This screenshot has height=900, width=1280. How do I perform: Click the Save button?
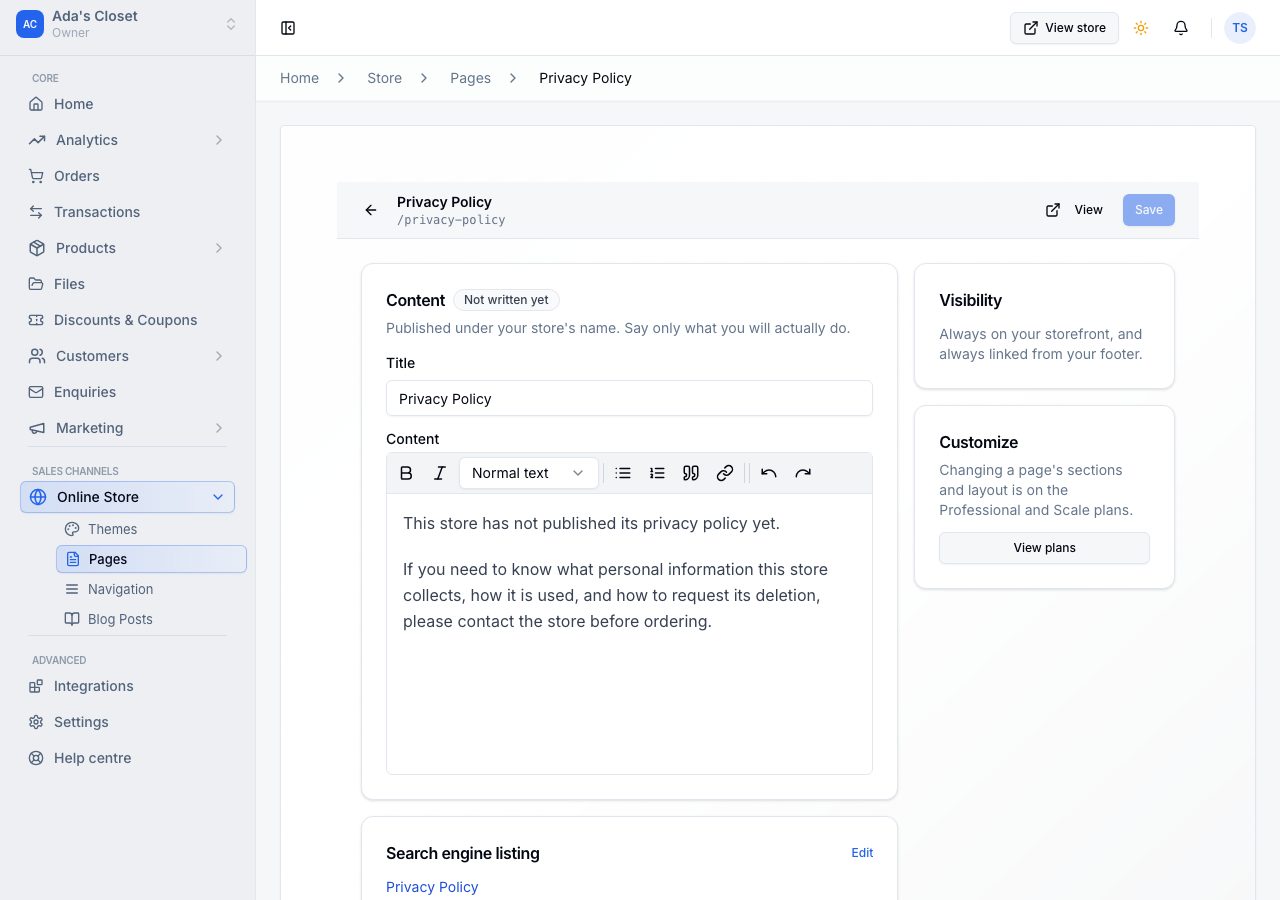pos(1149,210)
